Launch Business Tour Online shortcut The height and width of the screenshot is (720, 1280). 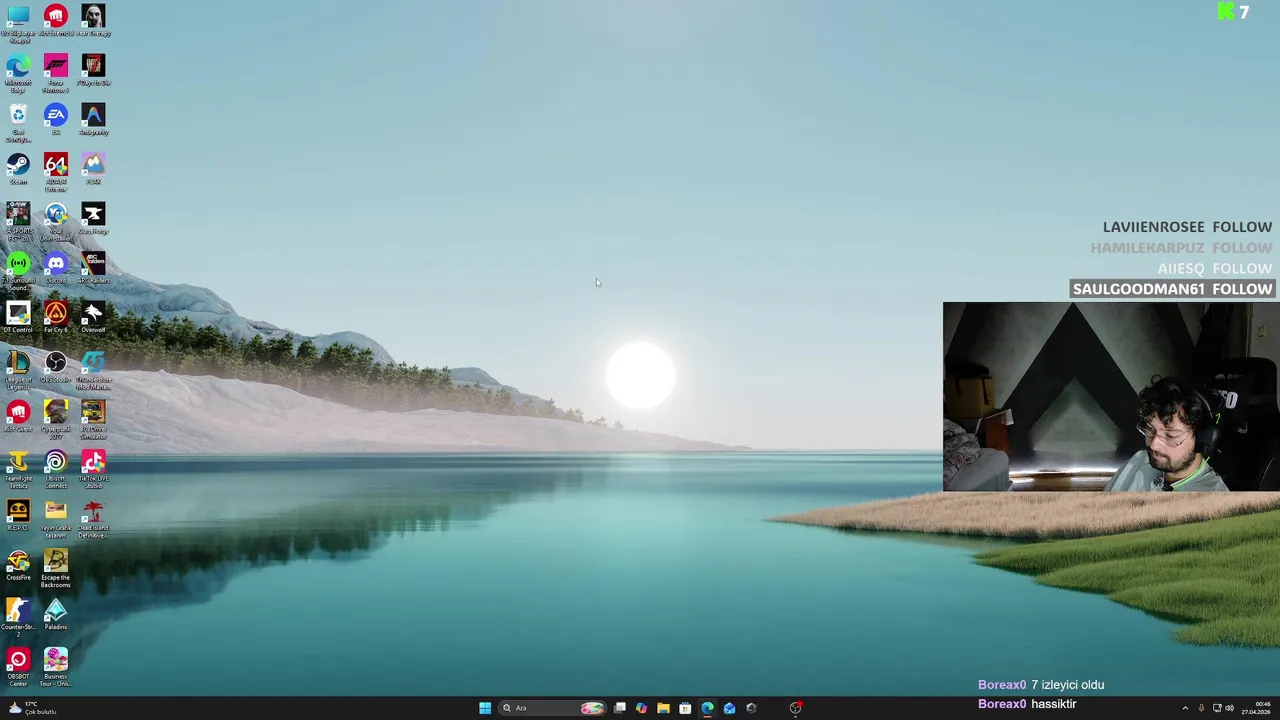pyautogui.click(x=55, y=667)
